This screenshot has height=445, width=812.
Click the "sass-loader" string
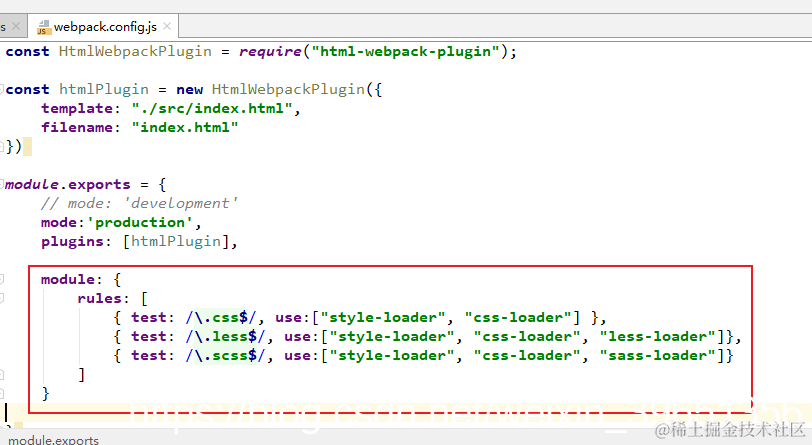[658, 355]
